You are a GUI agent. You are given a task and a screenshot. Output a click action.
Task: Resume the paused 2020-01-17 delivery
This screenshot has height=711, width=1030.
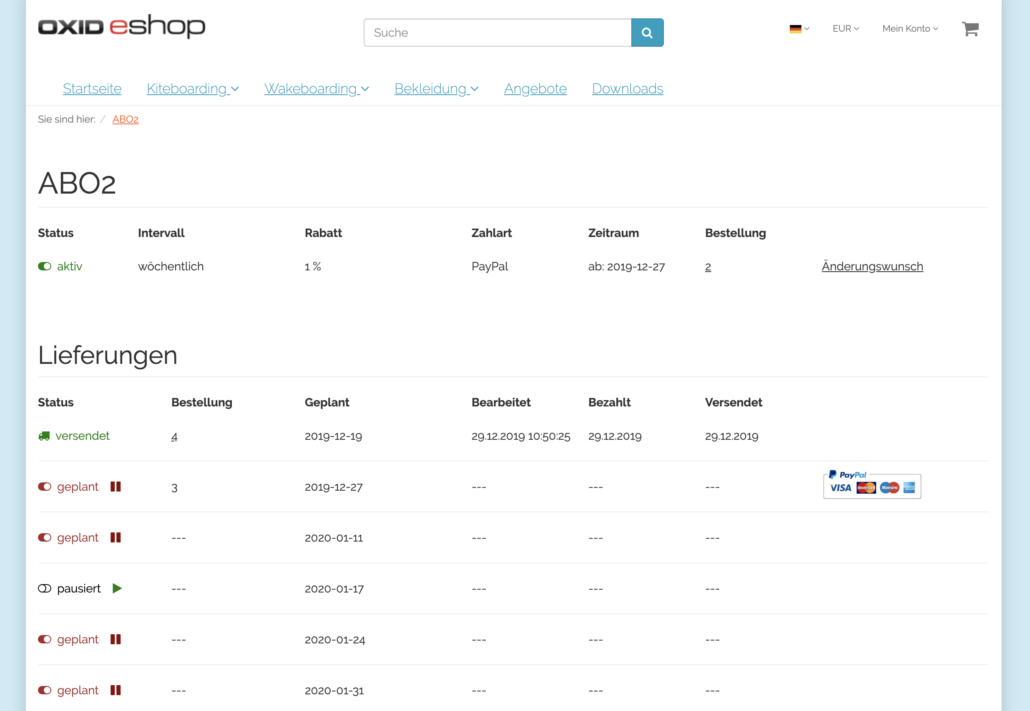point(117,589)
